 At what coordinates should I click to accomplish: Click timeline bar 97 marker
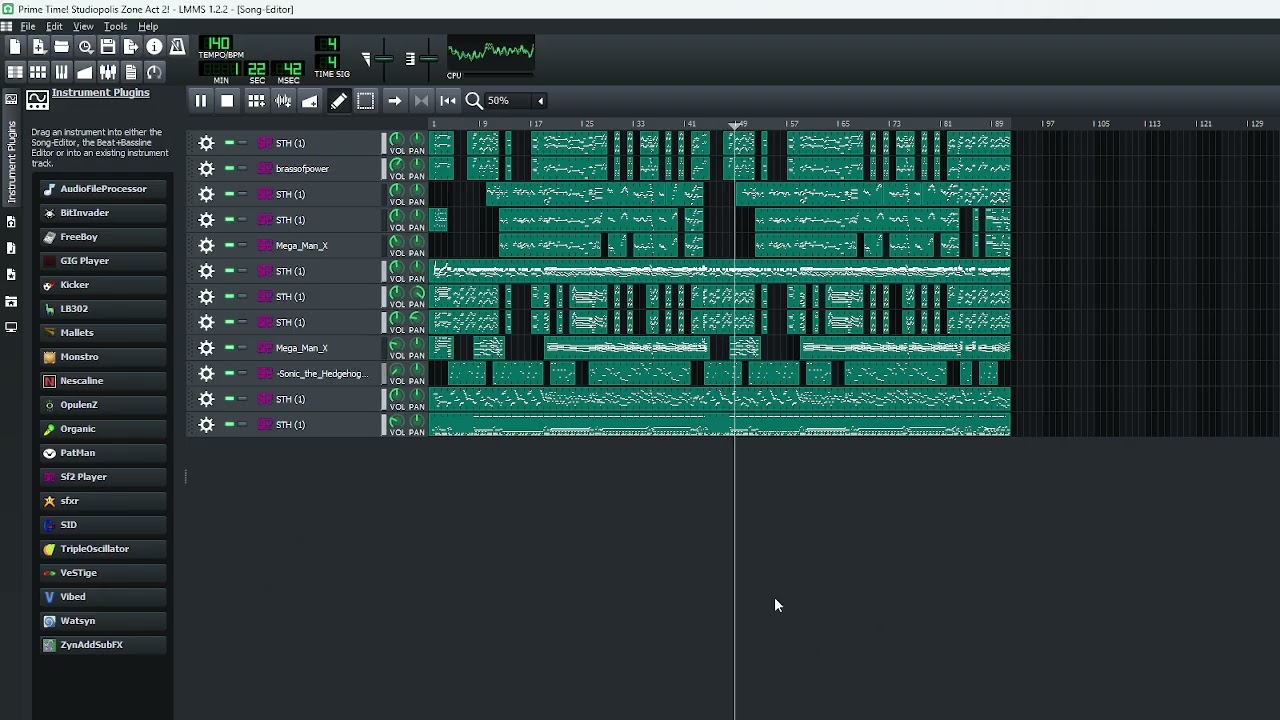click(x=1048, y=124)
